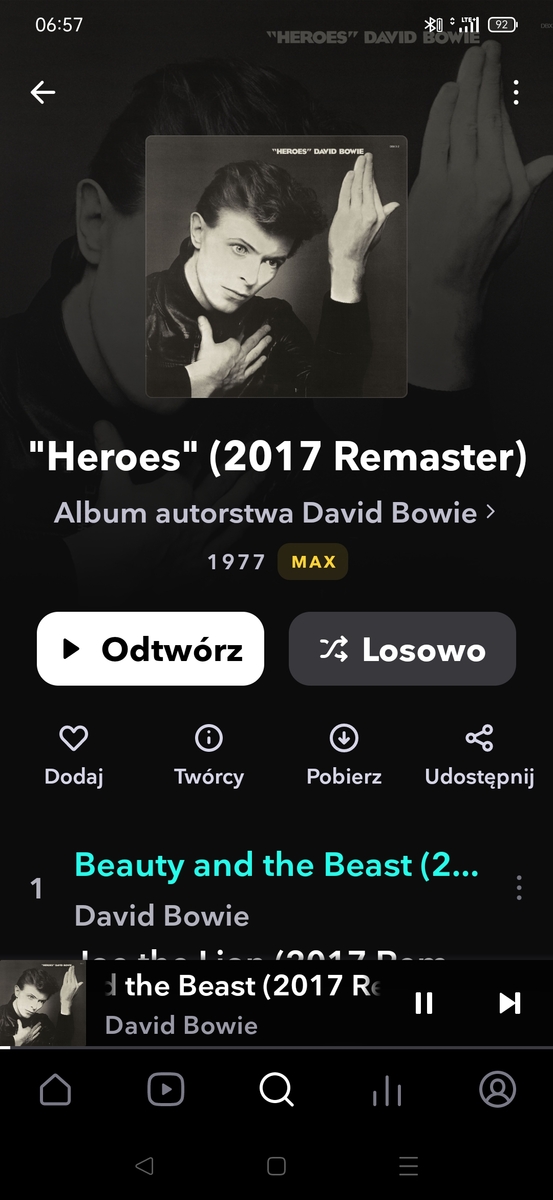Play album with Odtwórz button
Image resolution: width=553 pixels, height=1200 pixels.
151,649
